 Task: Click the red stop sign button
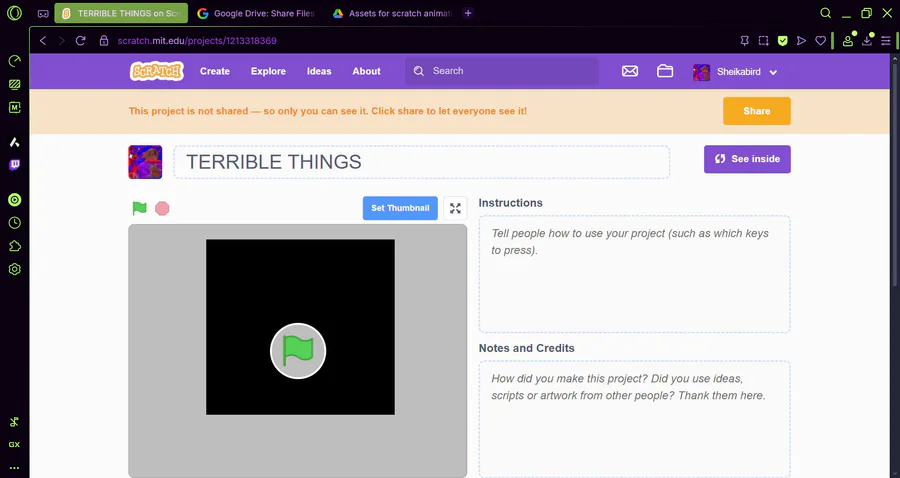coord(162,208)
